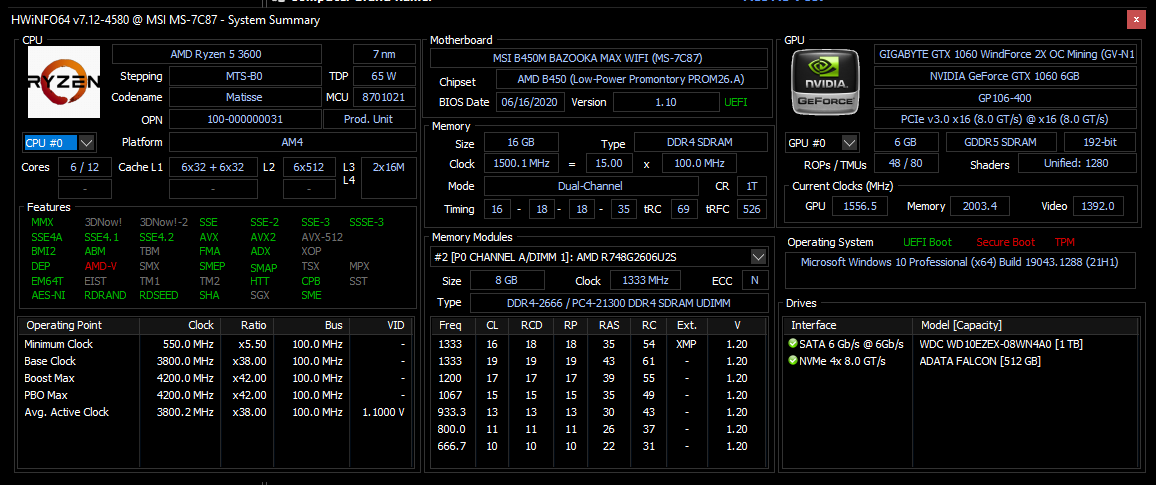Click the MSI B450M BAZOOKA MAX WIFI field
Viewport: 1156px width, 485px height.
tap(599, 58)
